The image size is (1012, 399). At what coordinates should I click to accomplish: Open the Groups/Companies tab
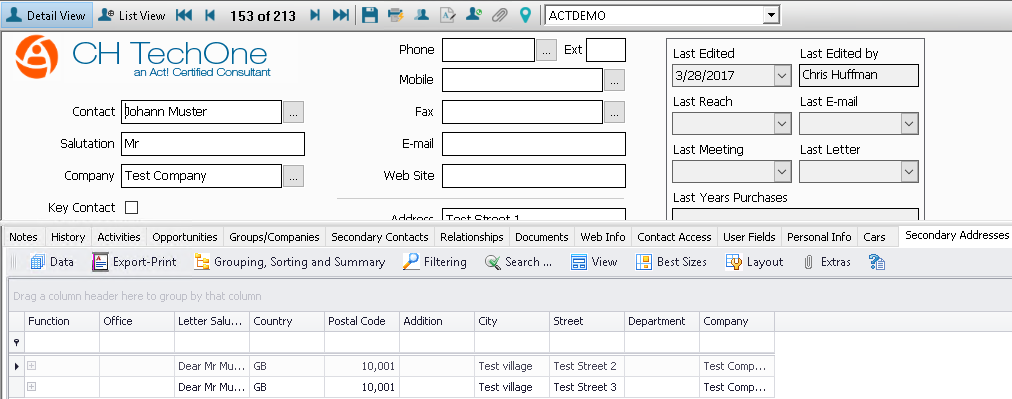(274, 237)
